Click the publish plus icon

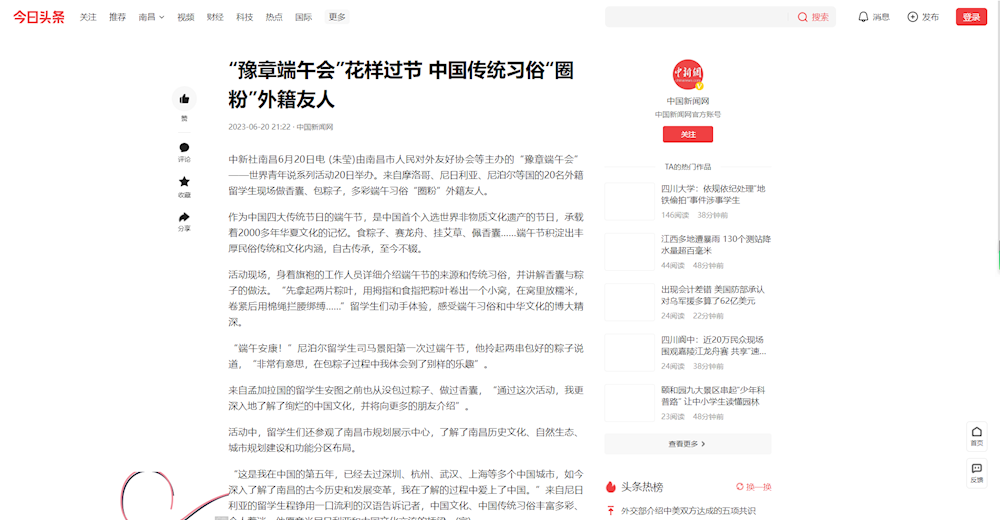click(x=912, y=17)
